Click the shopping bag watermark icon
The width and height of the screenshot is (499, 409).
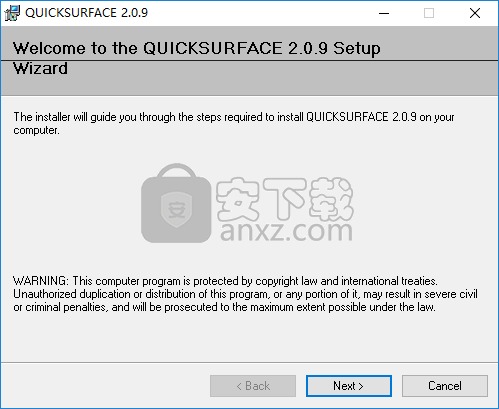176,203
